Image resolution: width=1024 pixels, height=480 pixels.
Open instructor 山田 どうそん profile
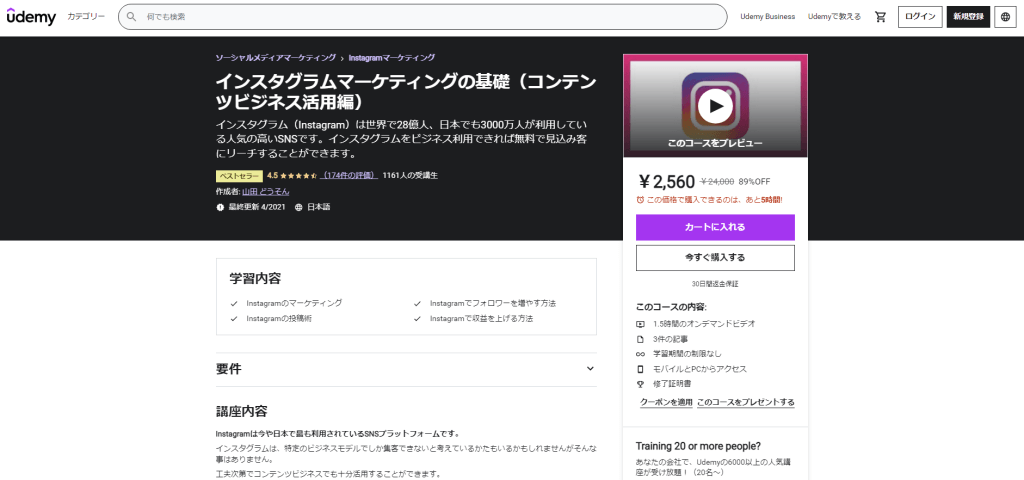click(x=265, y=191)
